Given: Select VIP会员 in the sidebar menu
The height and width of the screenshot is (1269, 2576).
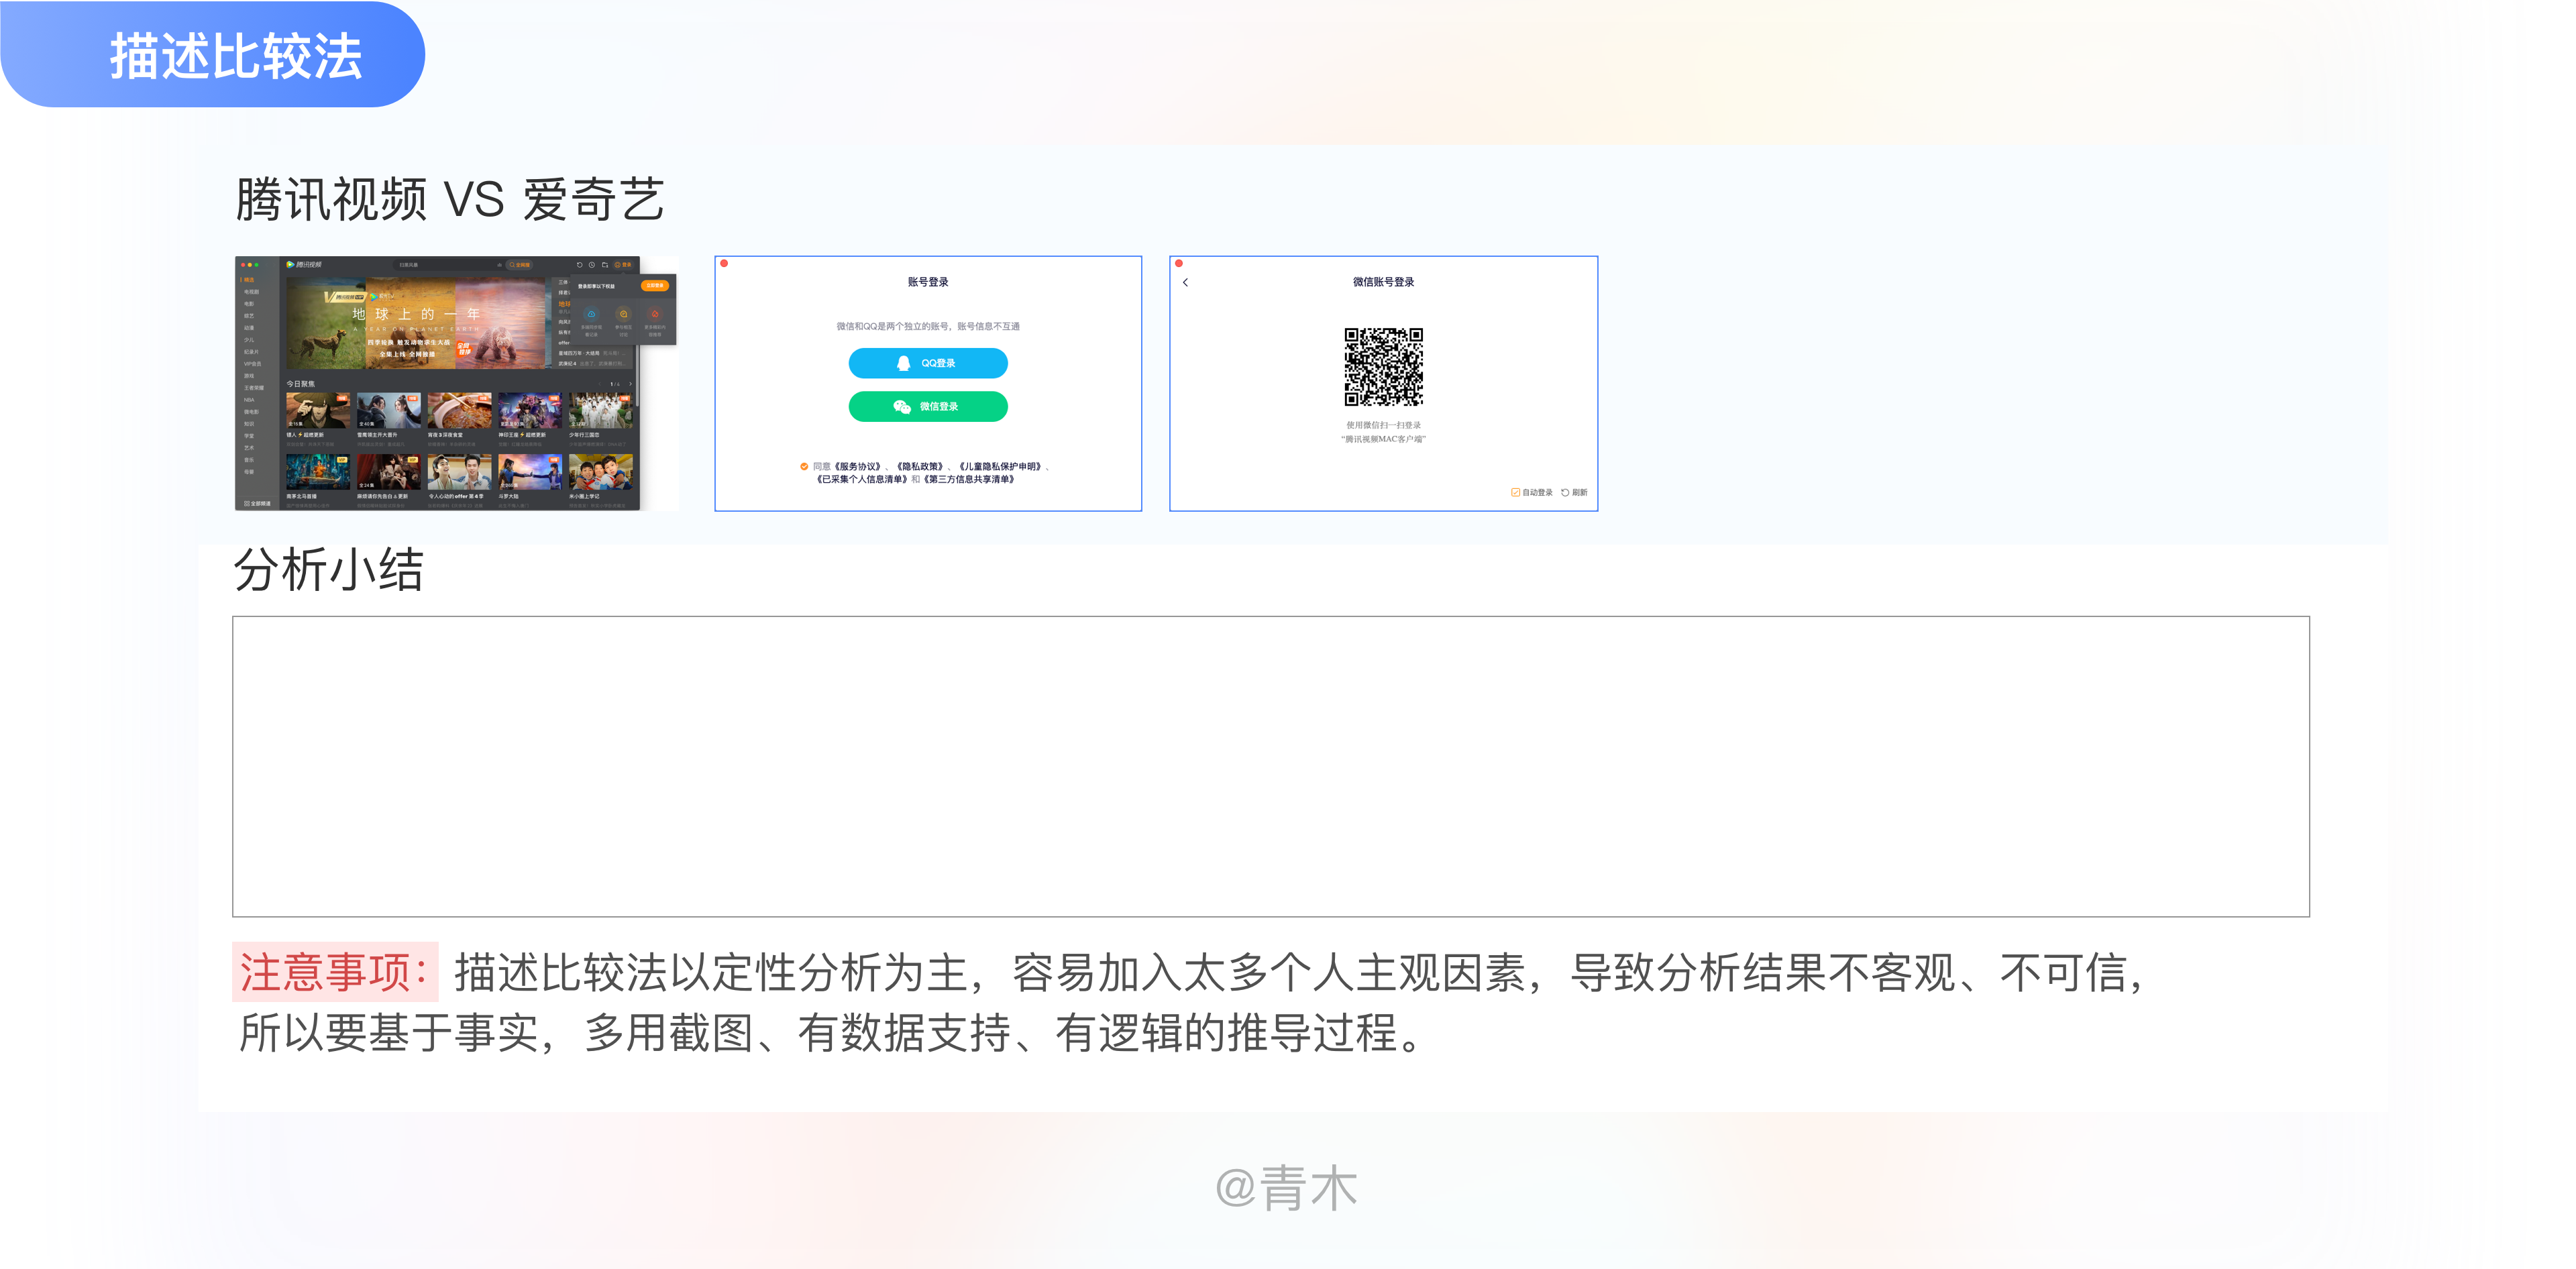Looking at the screenshot, I should click(253, 364).
